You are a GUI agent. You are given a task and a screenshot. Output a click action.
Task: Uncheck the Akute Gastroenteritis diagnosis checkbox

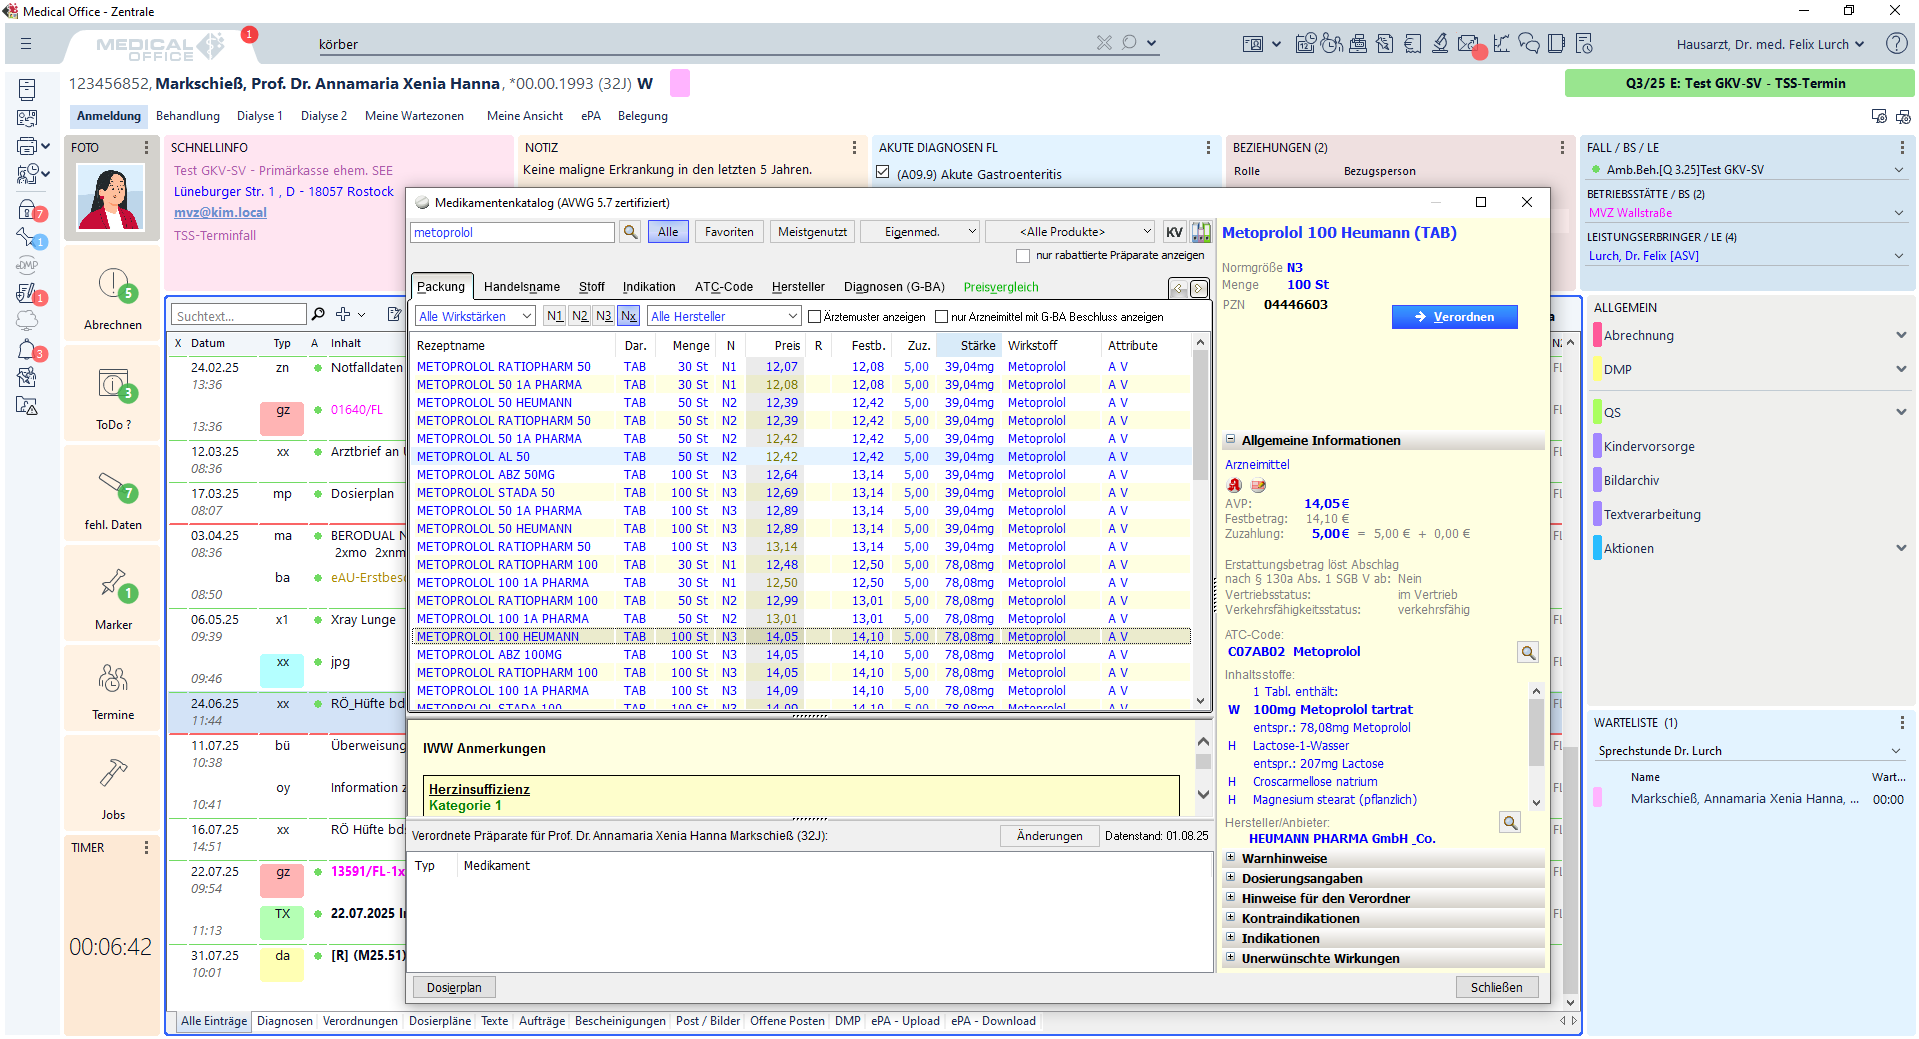[883, 173]
